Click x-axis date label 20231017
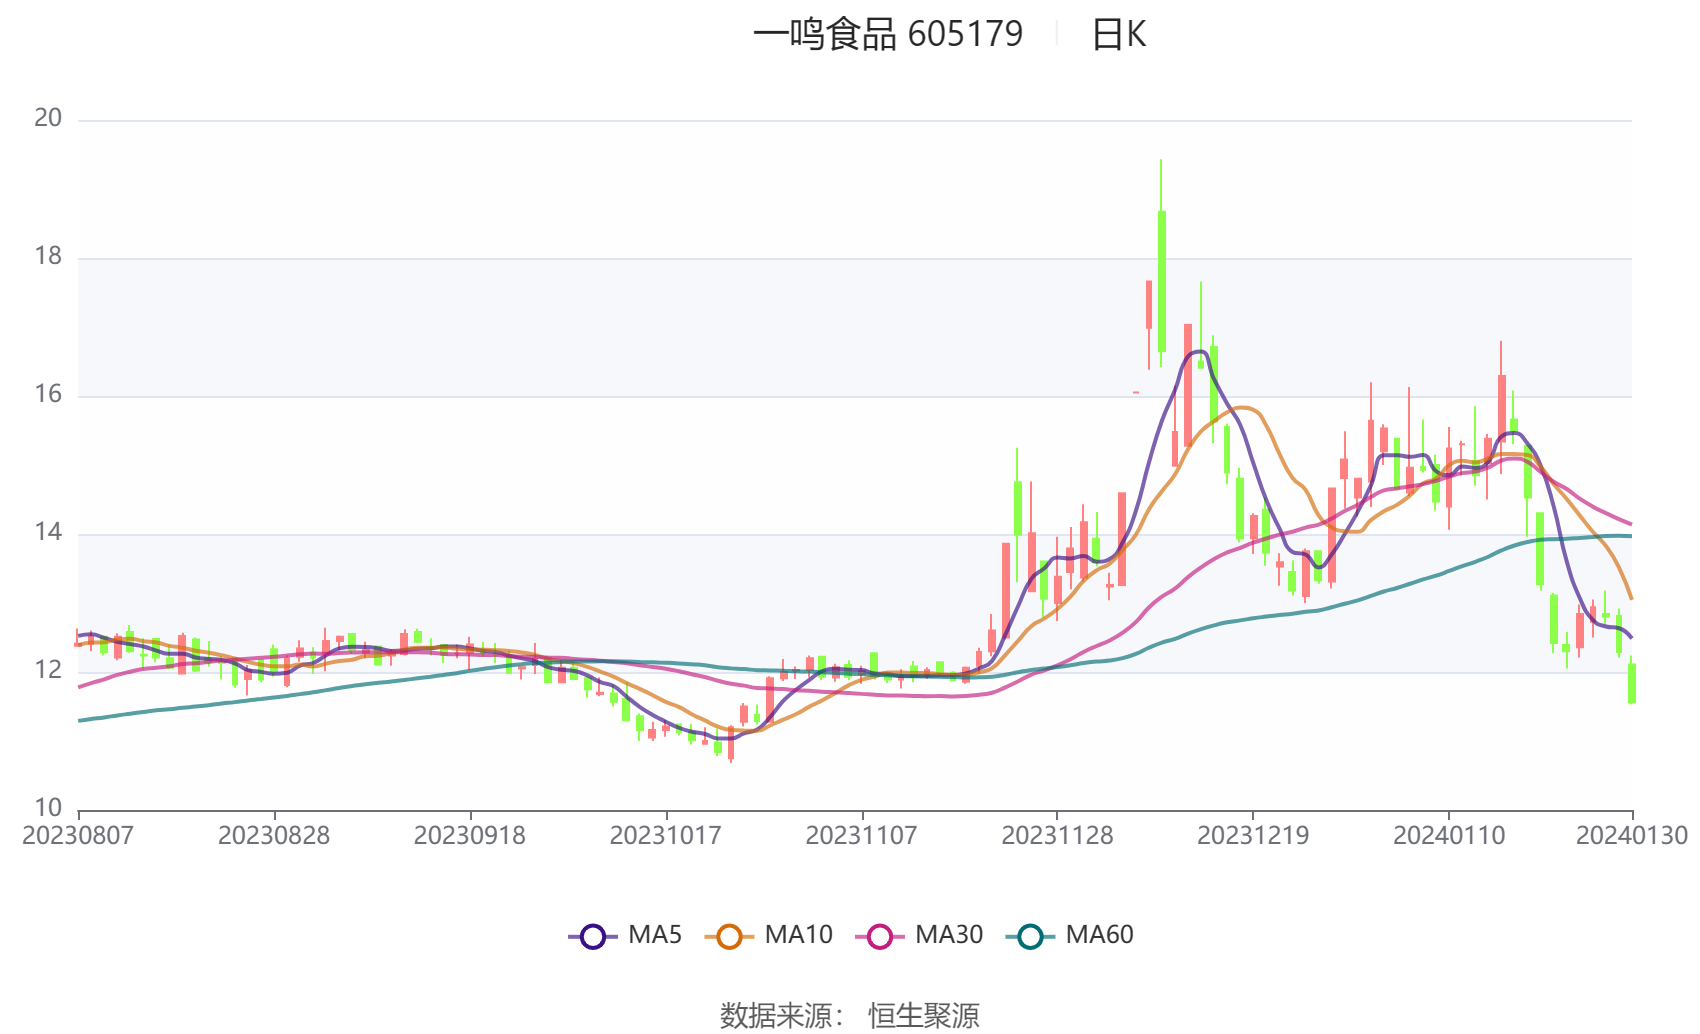The width and height of the screenshot is (1700, 1034). 666,835
